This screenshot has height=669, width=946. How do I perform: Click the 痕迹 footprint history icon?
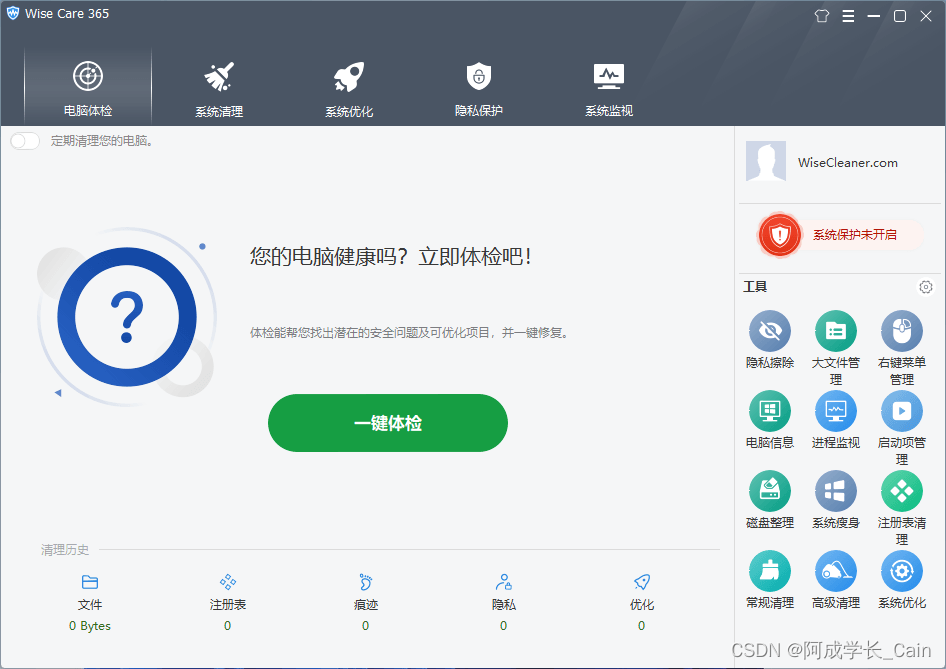pos(366,582)
